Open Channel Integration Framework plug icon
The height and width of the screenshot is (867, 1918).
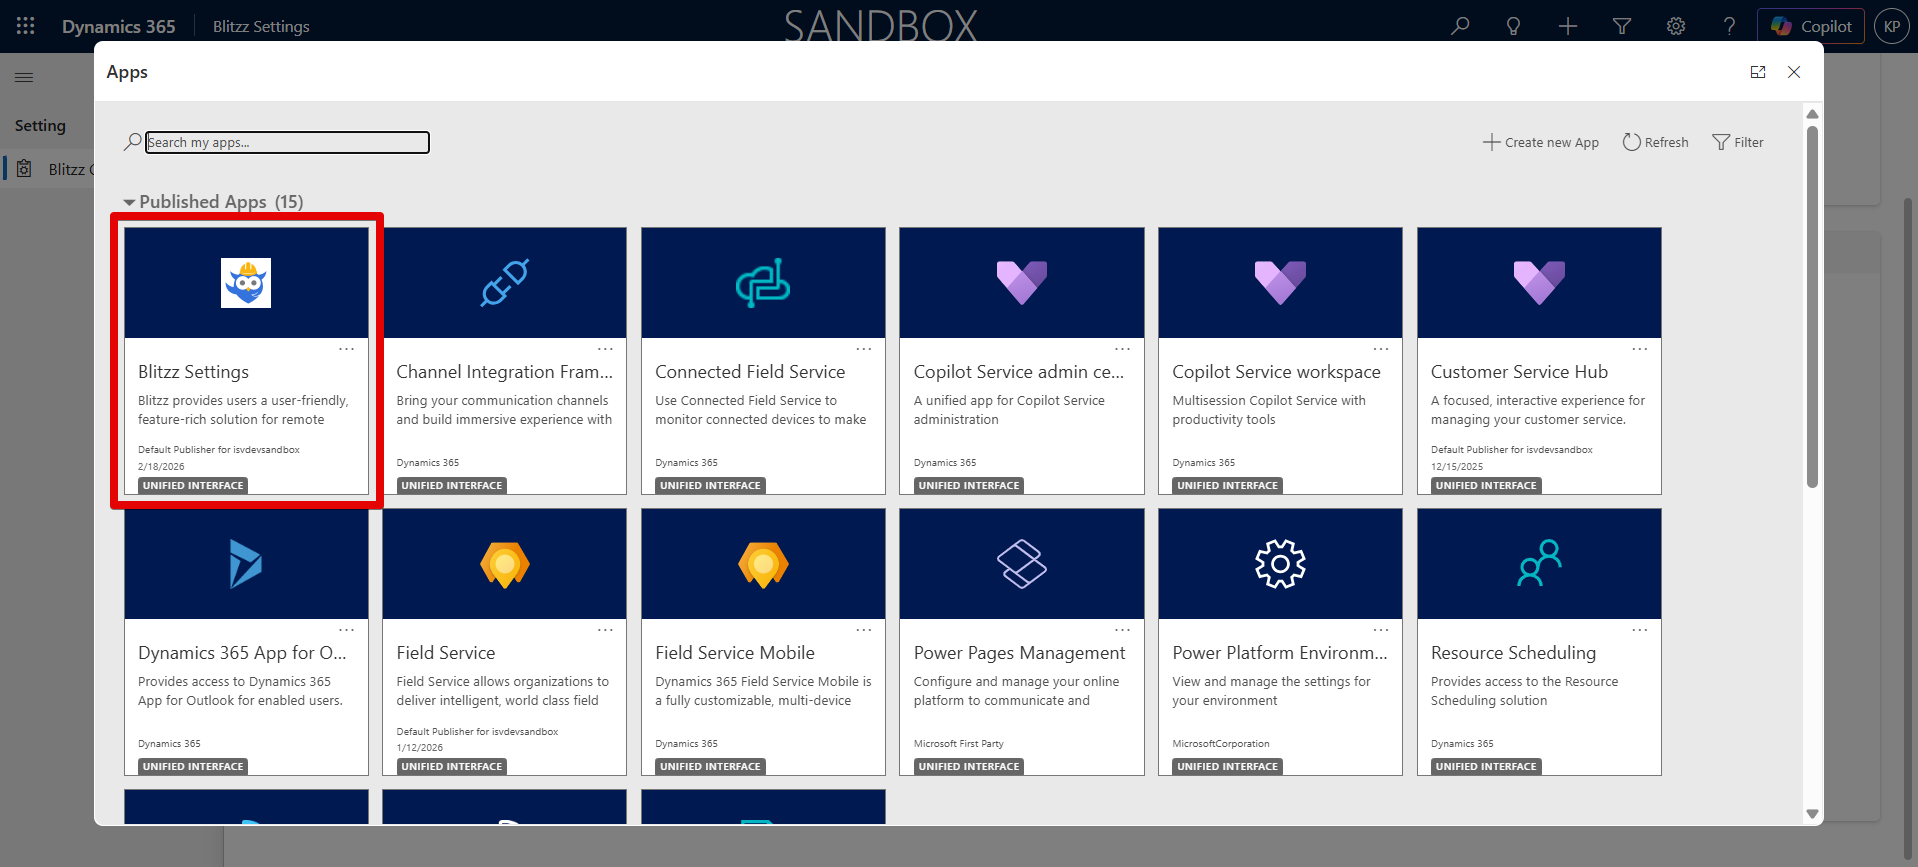(505, 283)
